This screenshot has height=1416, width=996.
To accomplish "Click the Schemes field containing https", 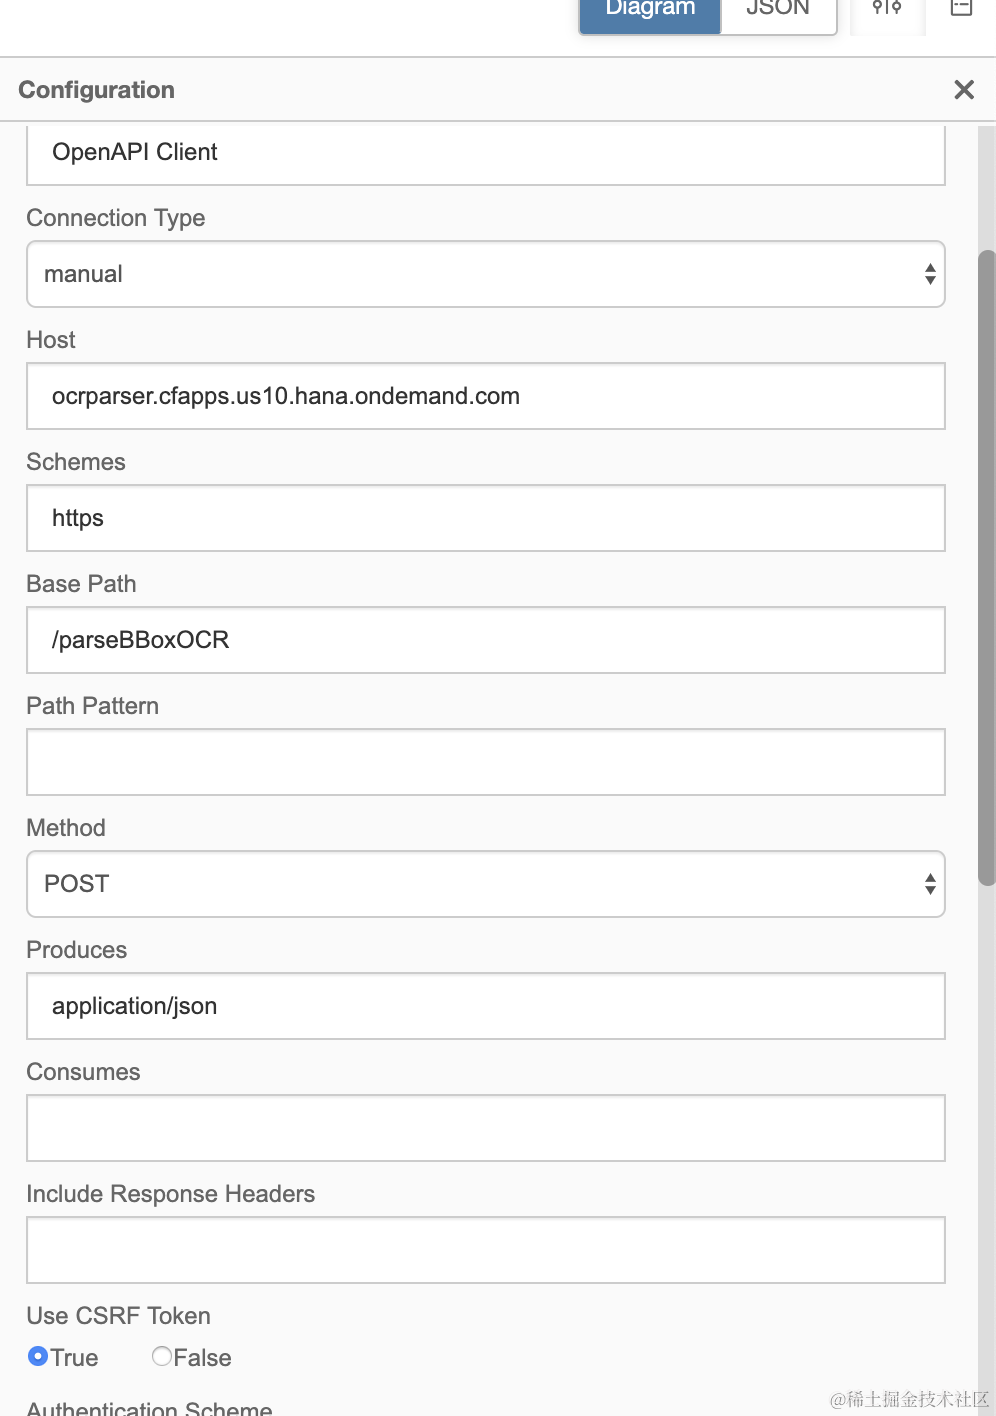I will (x=485, y=518).
